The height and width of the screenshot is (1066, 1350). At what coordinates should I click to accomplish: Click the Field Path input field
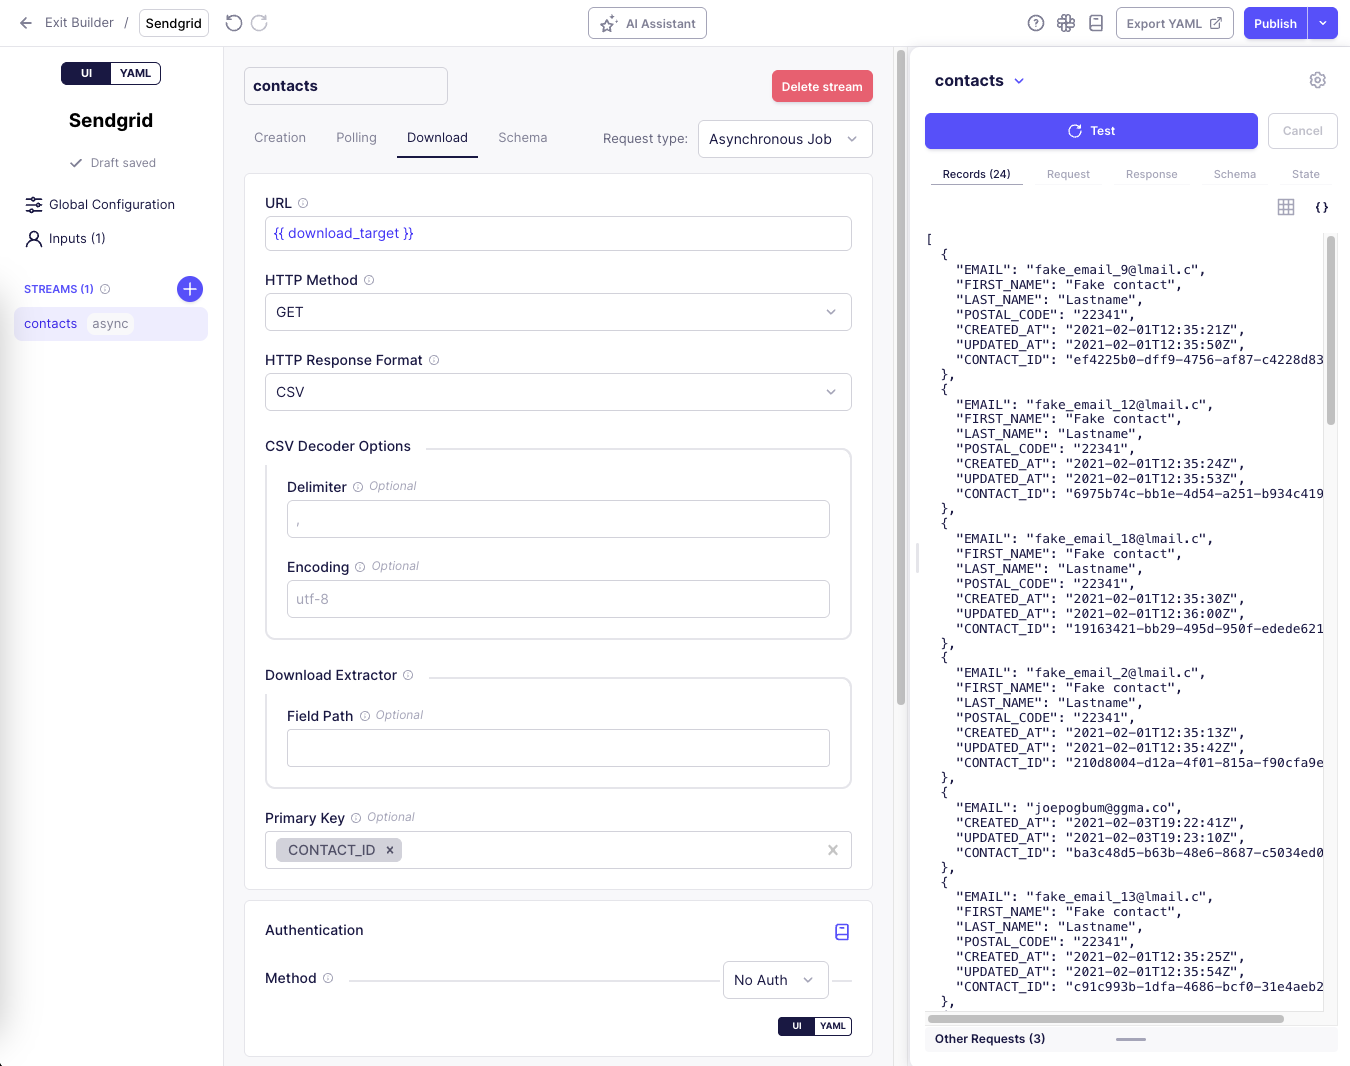coord(558,748)
